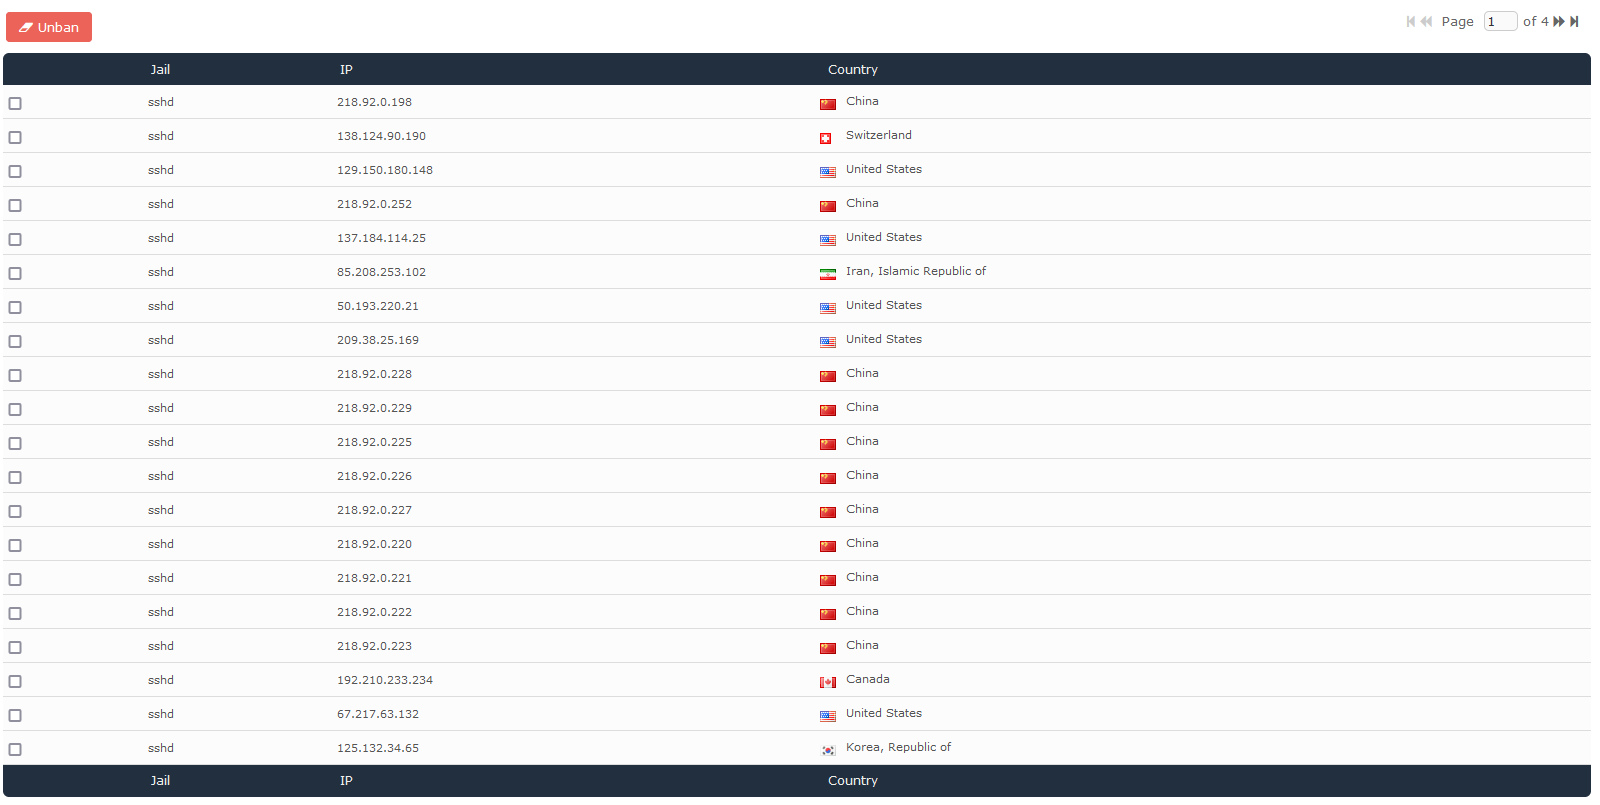Go to the previous page using pagination arrow

click(x=1426, y=22)
